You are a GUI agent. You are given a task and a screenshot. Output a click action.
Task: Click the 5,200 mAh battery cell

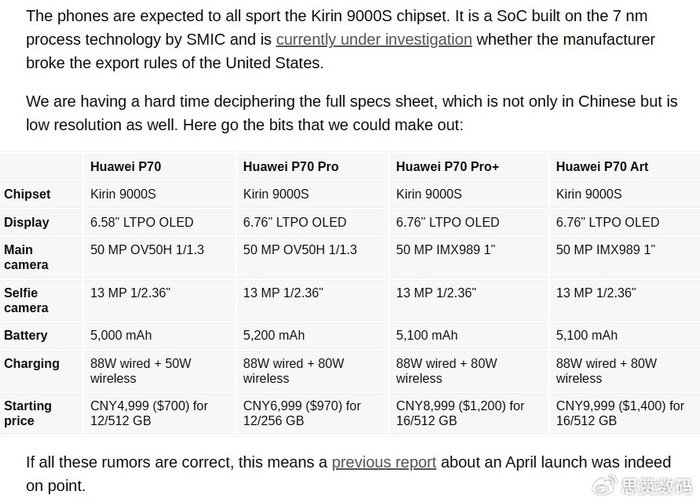point(274,335)
